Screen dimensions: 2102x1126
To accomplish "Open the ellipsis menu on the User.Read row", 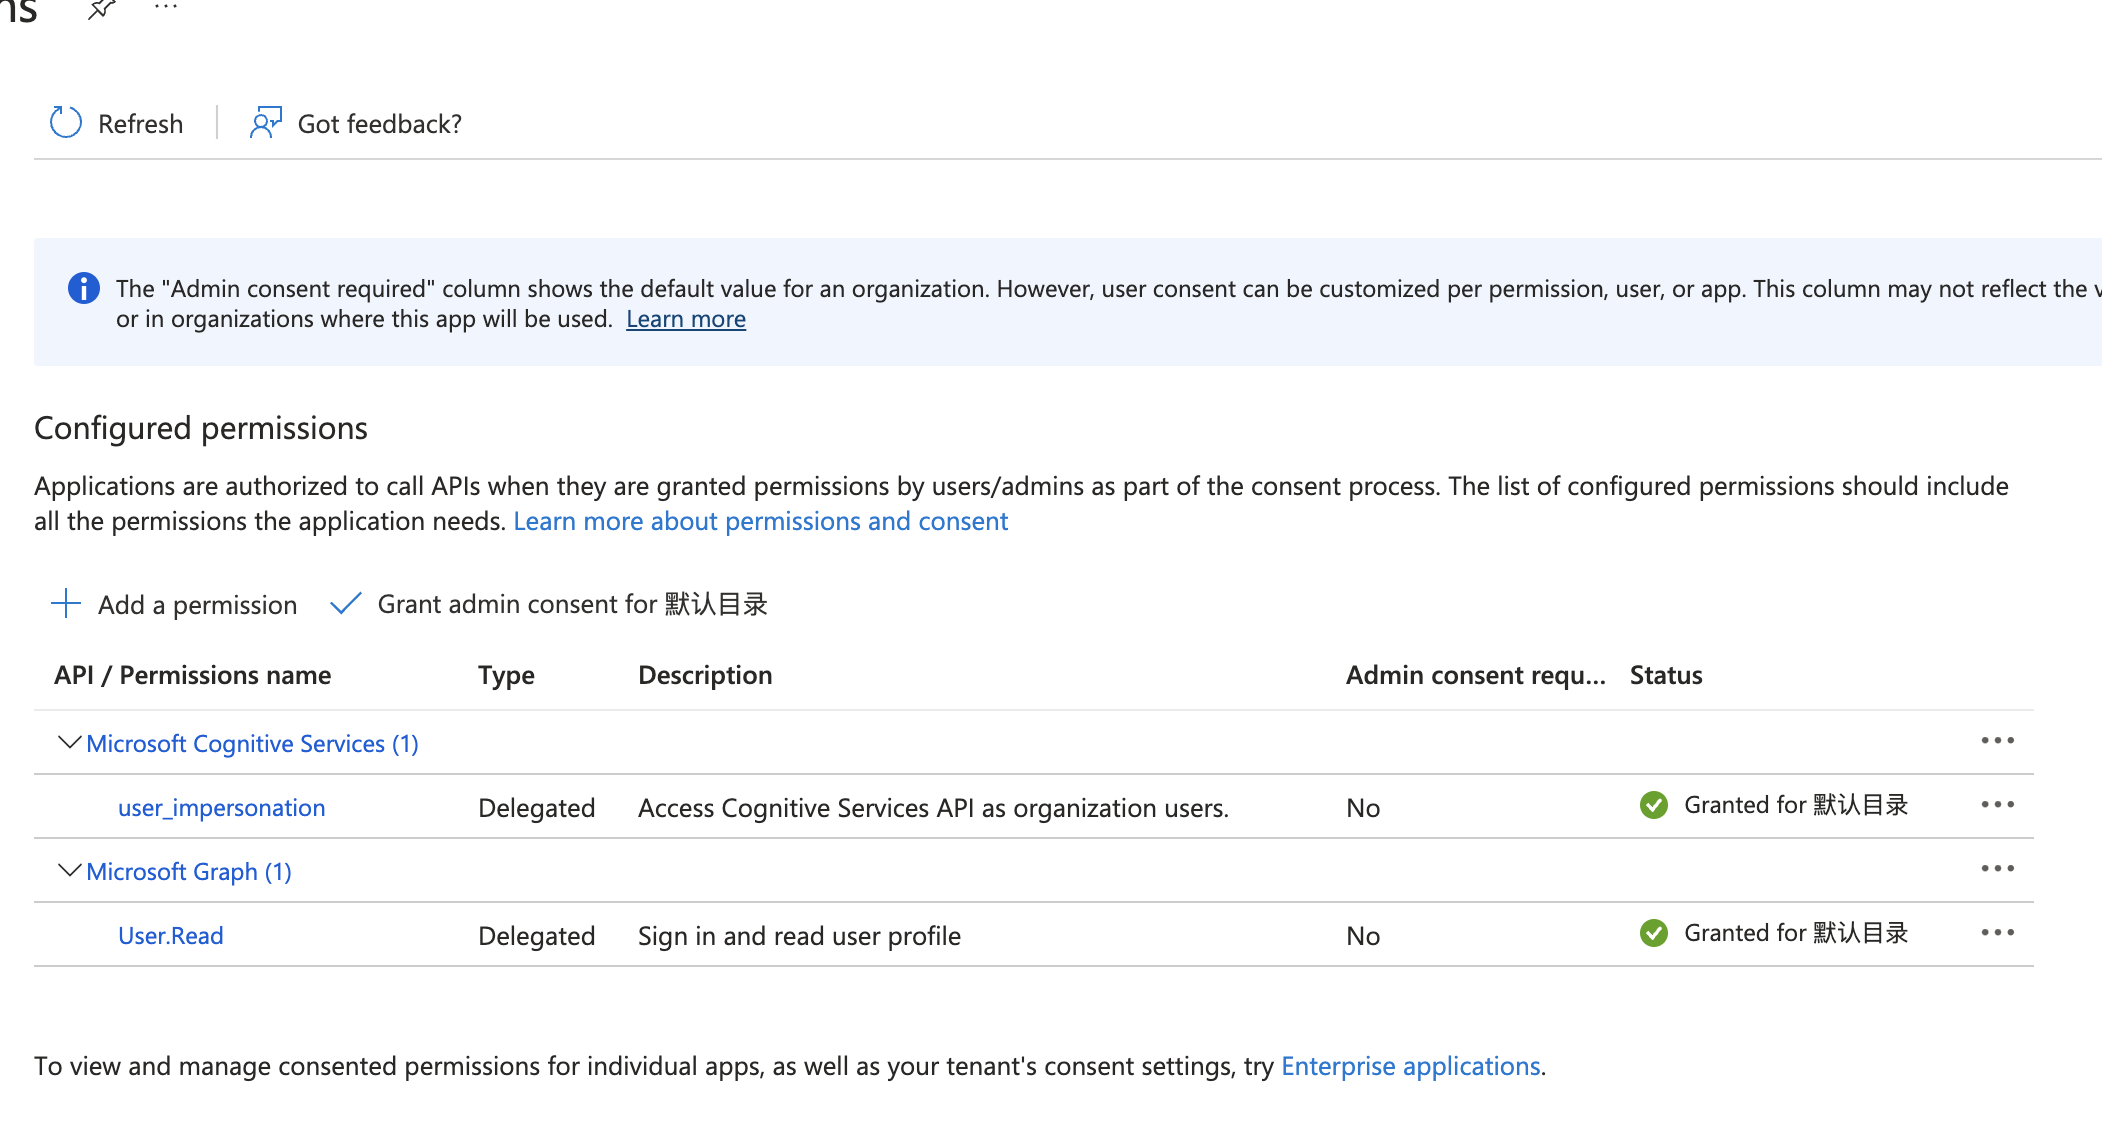I will pyautogui.click(x=1997, y=932).
